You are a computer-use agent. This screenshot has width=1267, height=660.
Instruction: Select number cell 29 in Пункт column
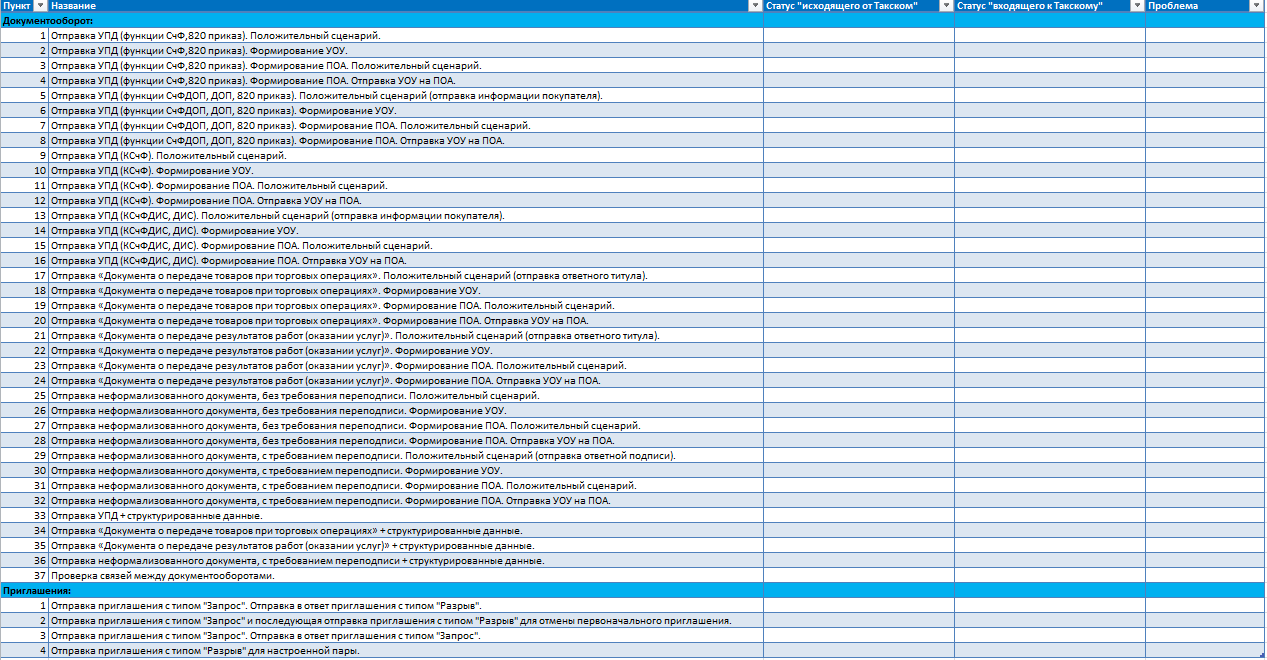tap(24, 455)
